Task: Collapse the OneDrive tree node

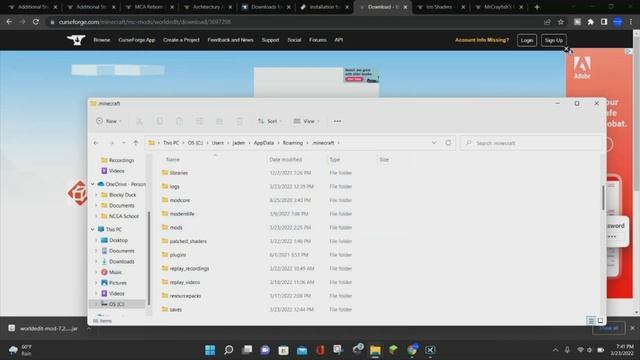Action: click(x=93, y=184)
